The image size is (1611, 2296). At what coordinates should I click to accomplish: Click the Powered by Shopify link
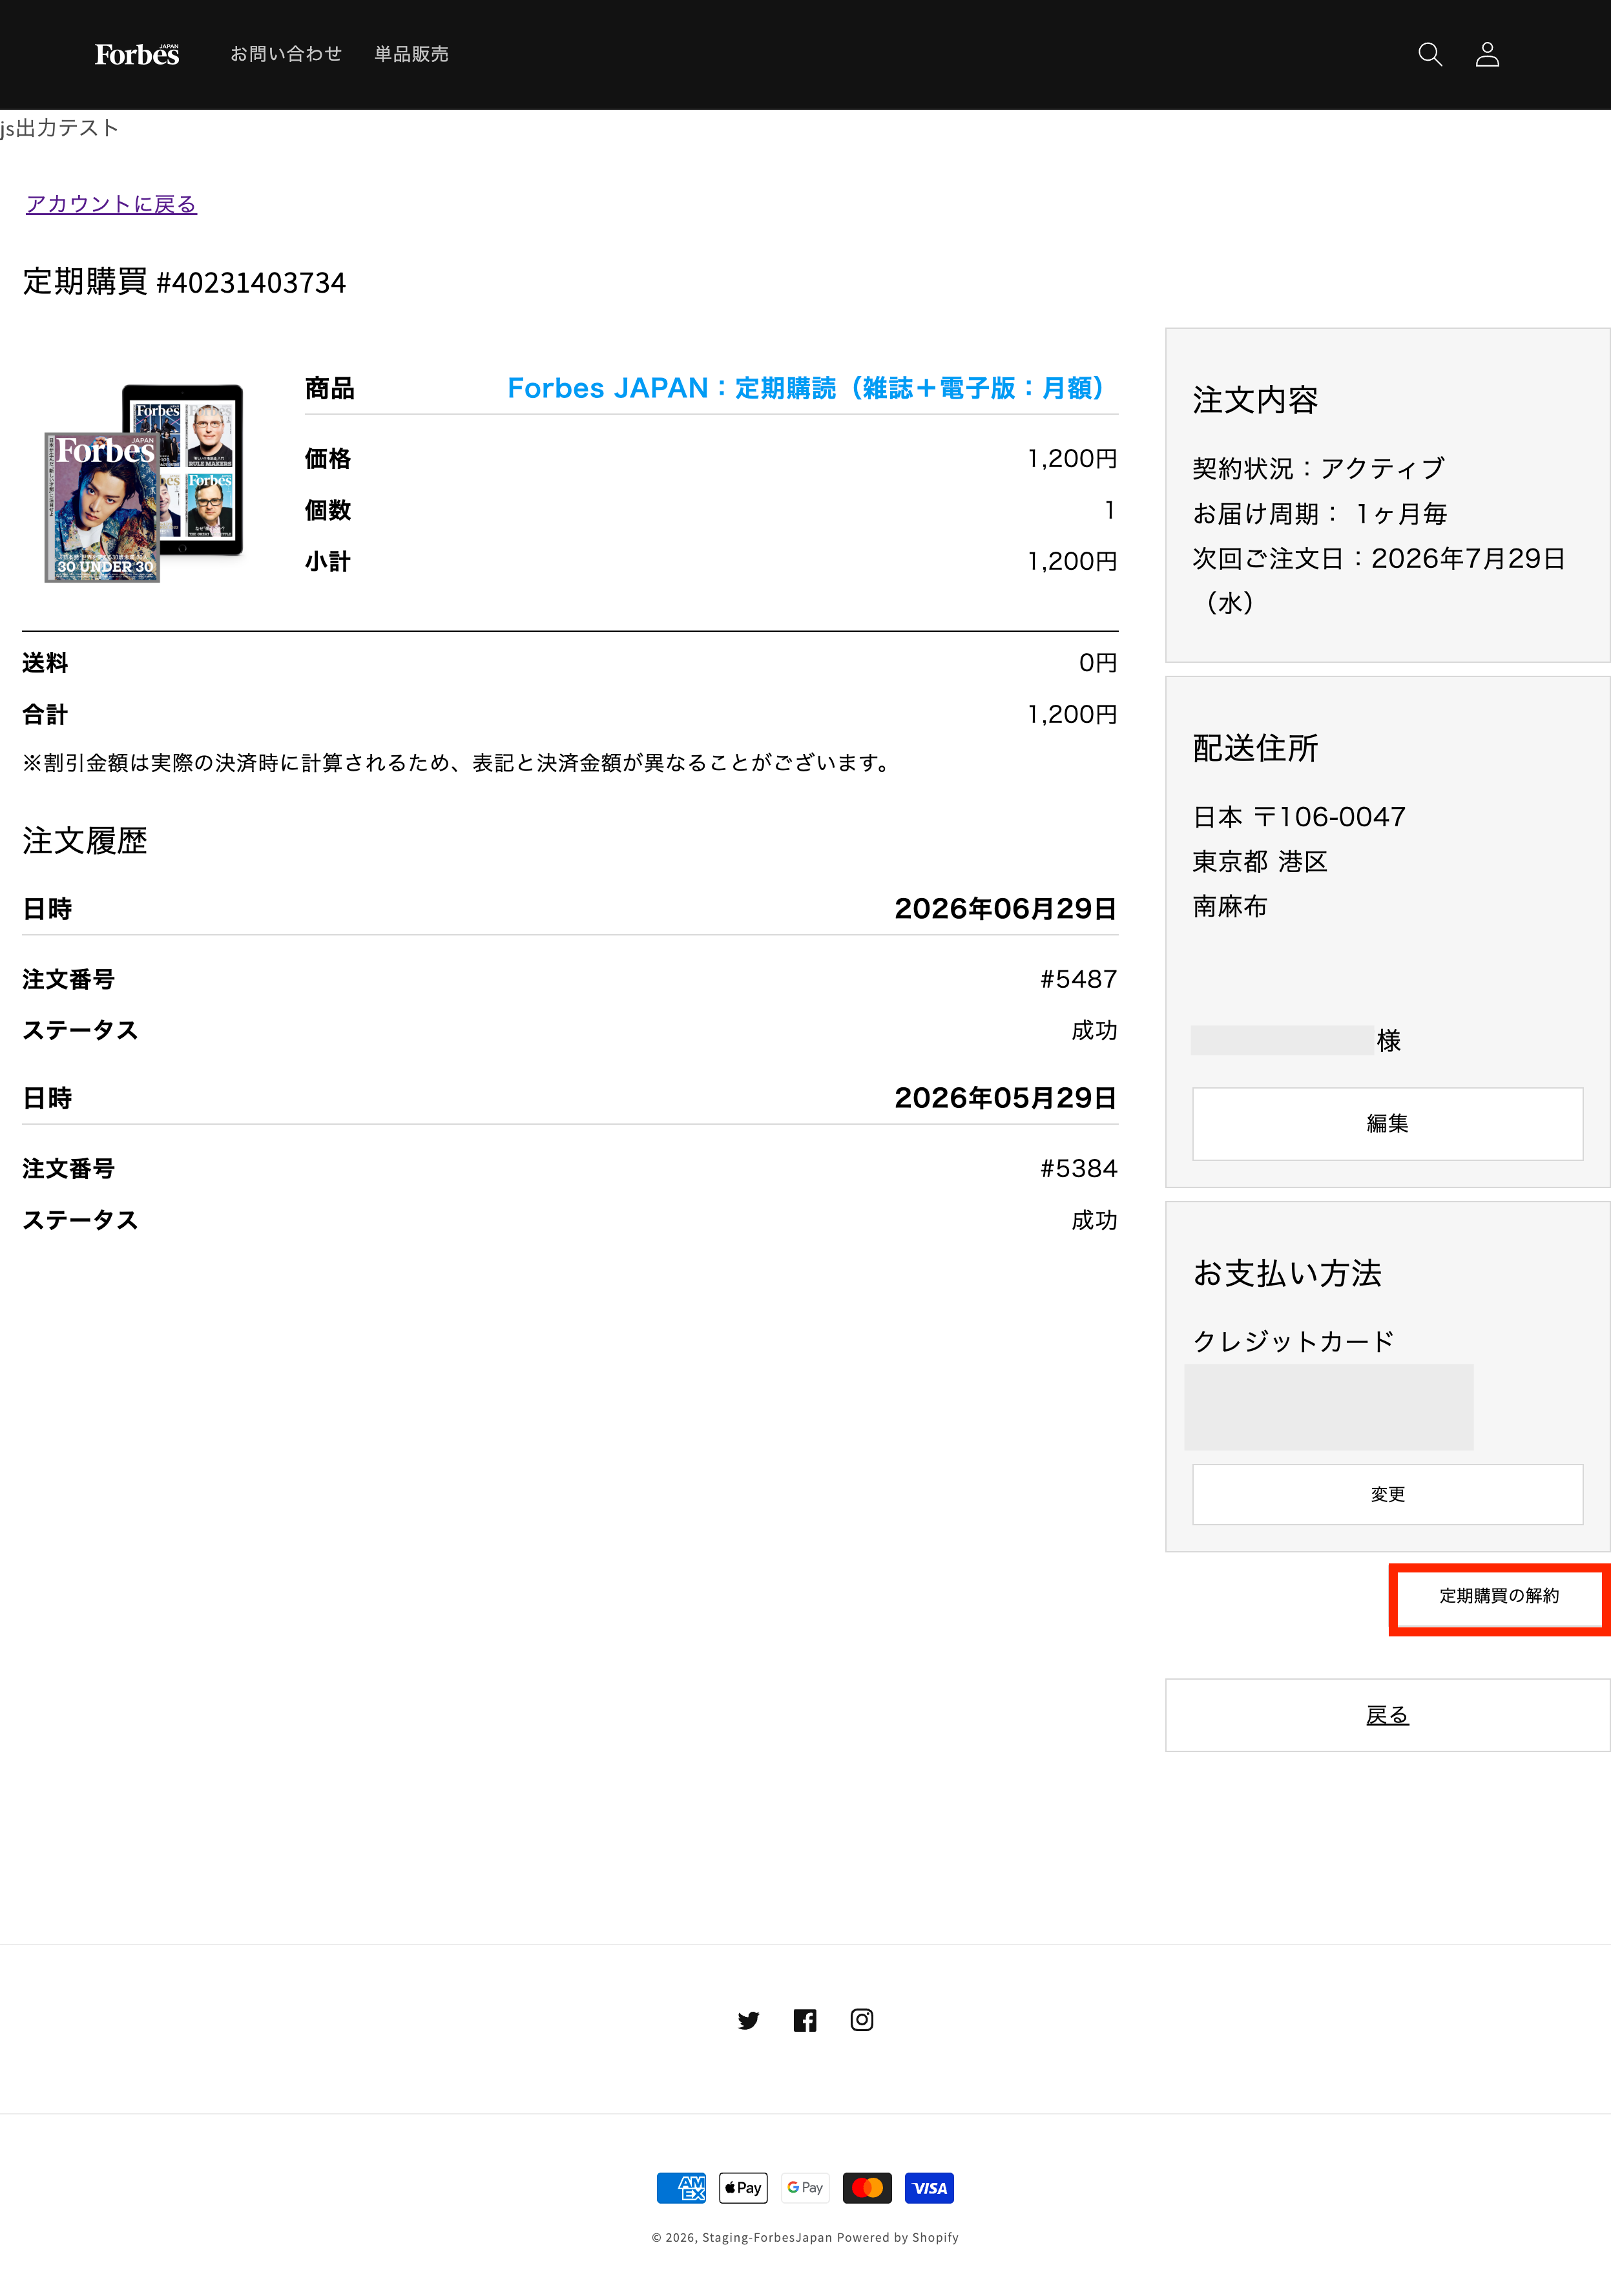[x=897, y=2238]
